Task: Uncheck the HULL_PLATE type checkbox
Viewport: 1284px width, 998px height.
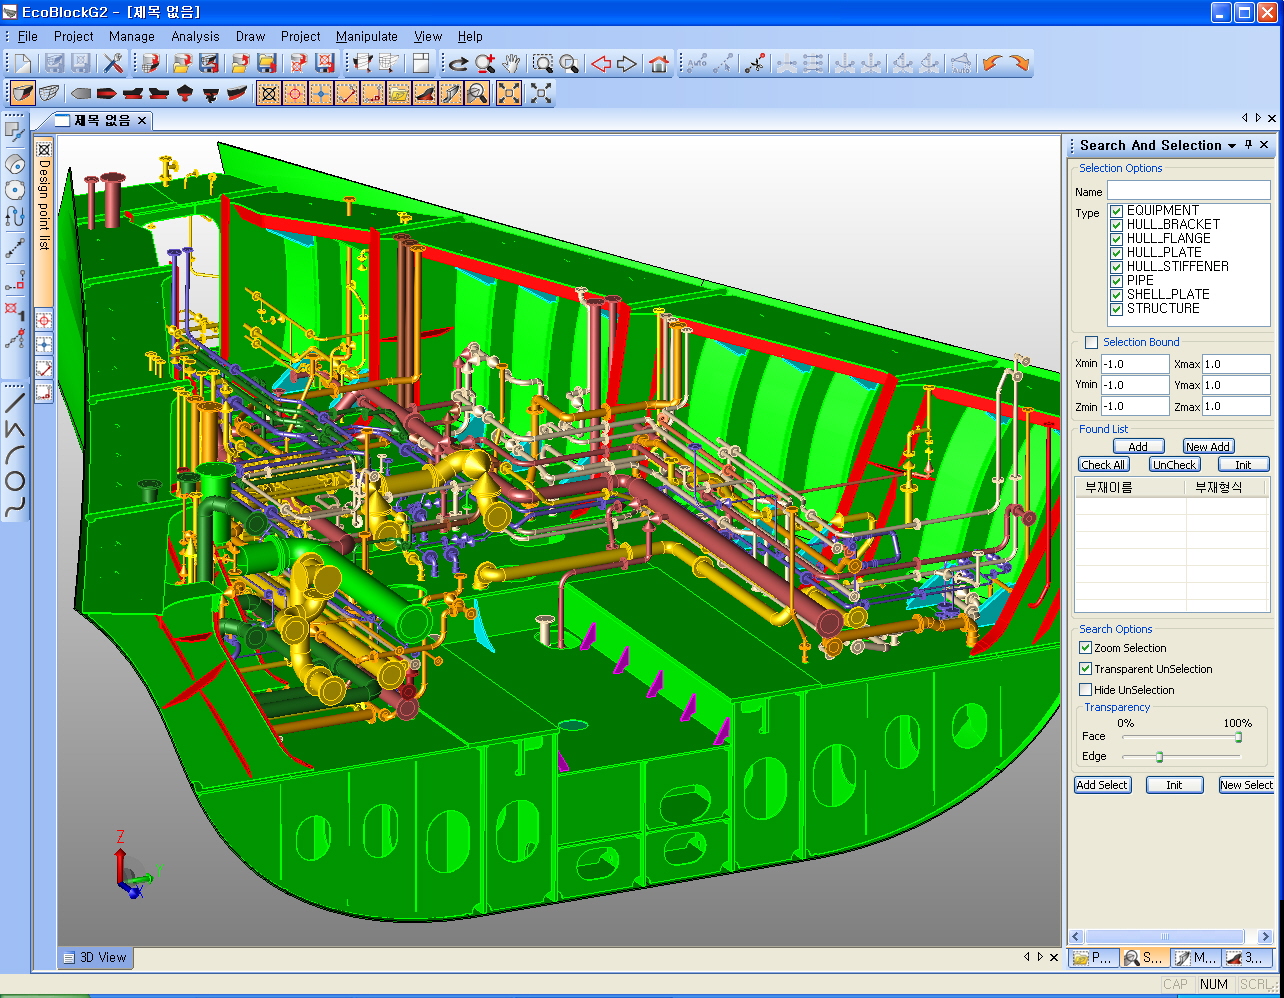Action: 1116,253
